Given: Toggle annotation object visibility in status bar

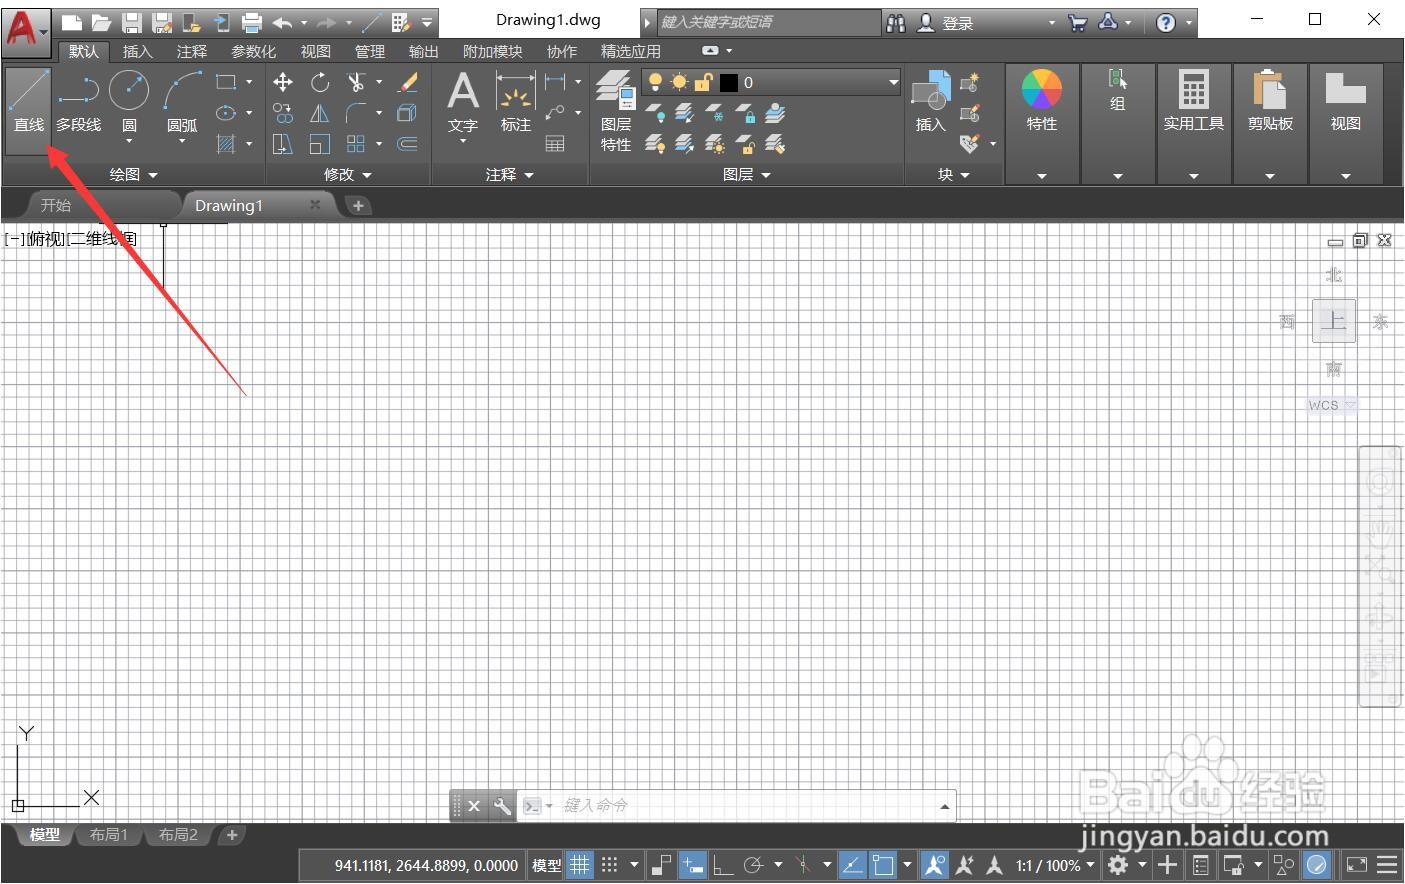Looking at the screenshot, I should coord(934,865).
